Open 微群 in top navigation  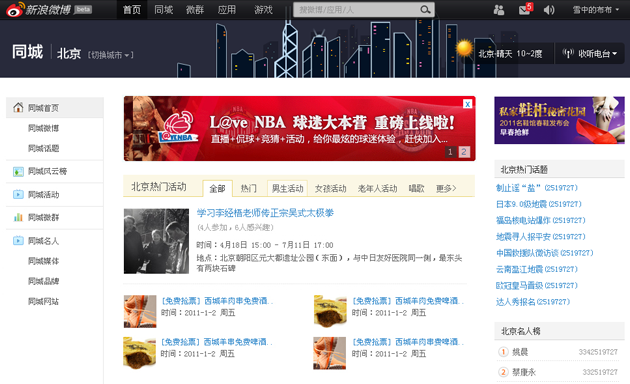pos(195,10)
